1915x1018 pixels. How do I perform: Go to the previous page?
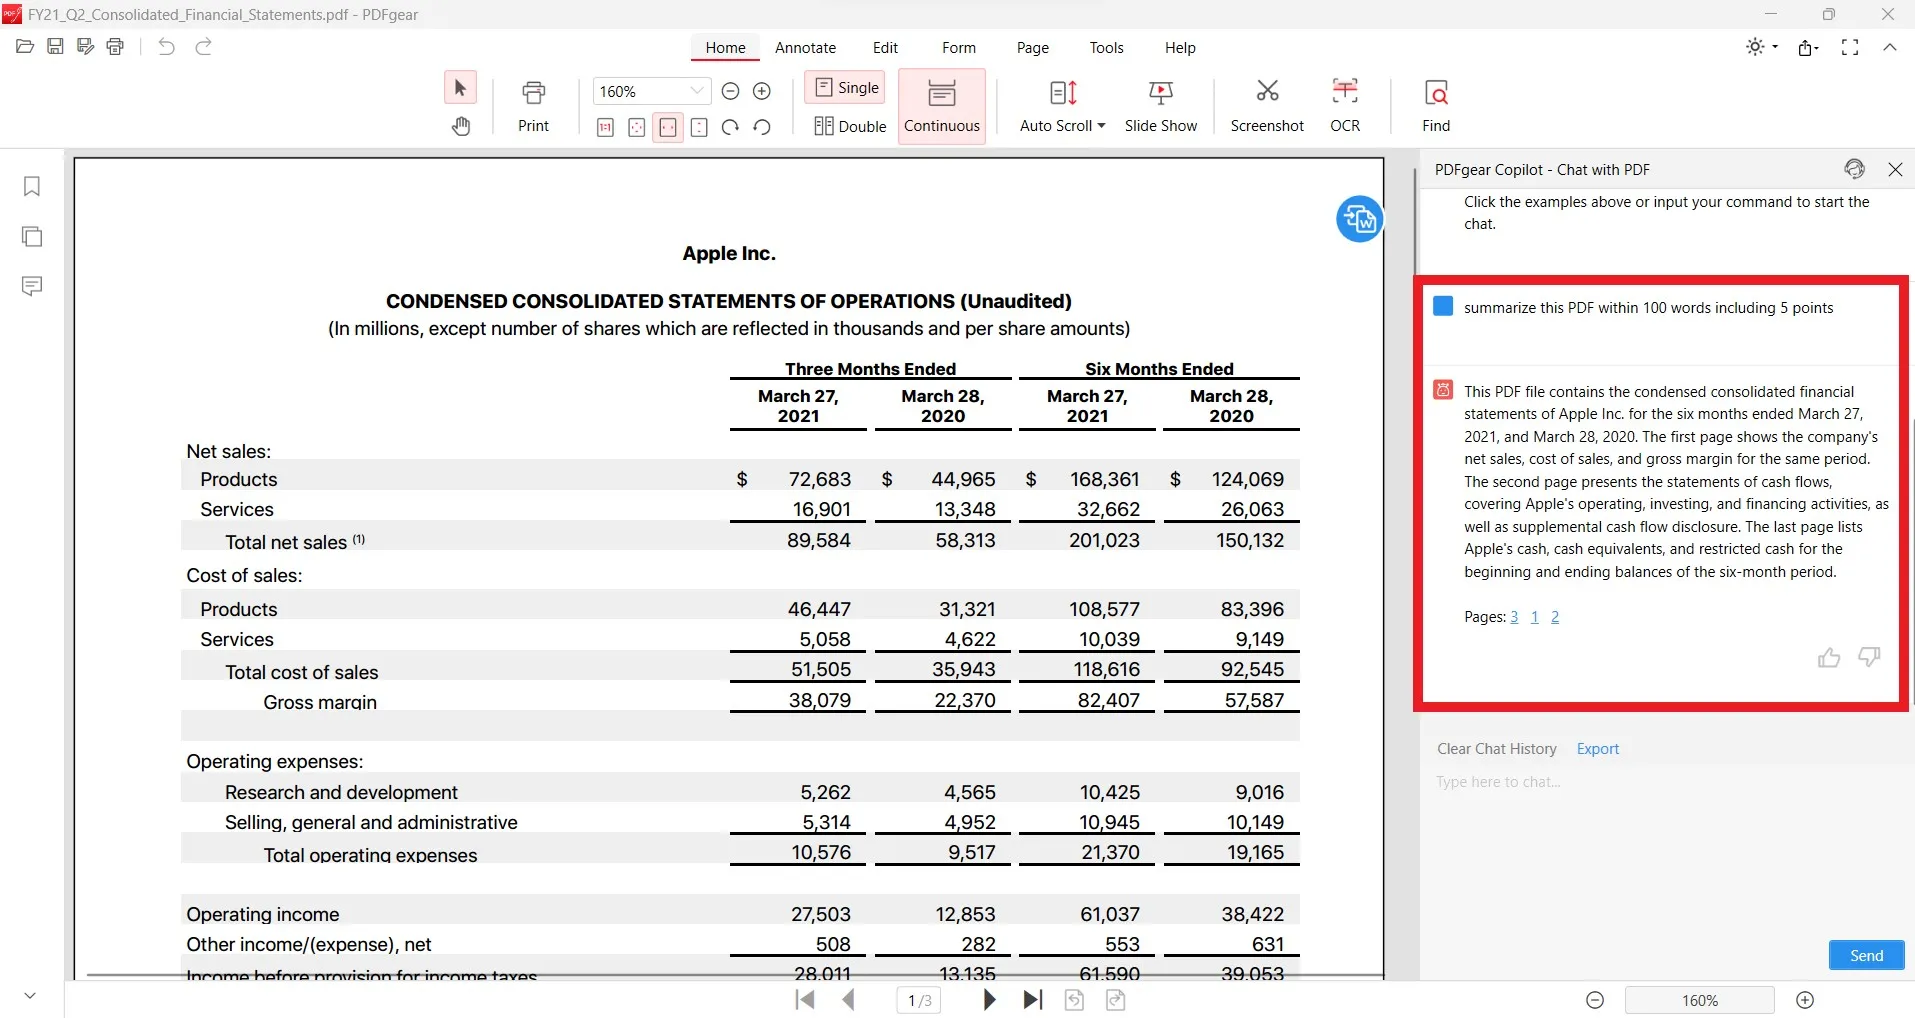point(849,1000)
